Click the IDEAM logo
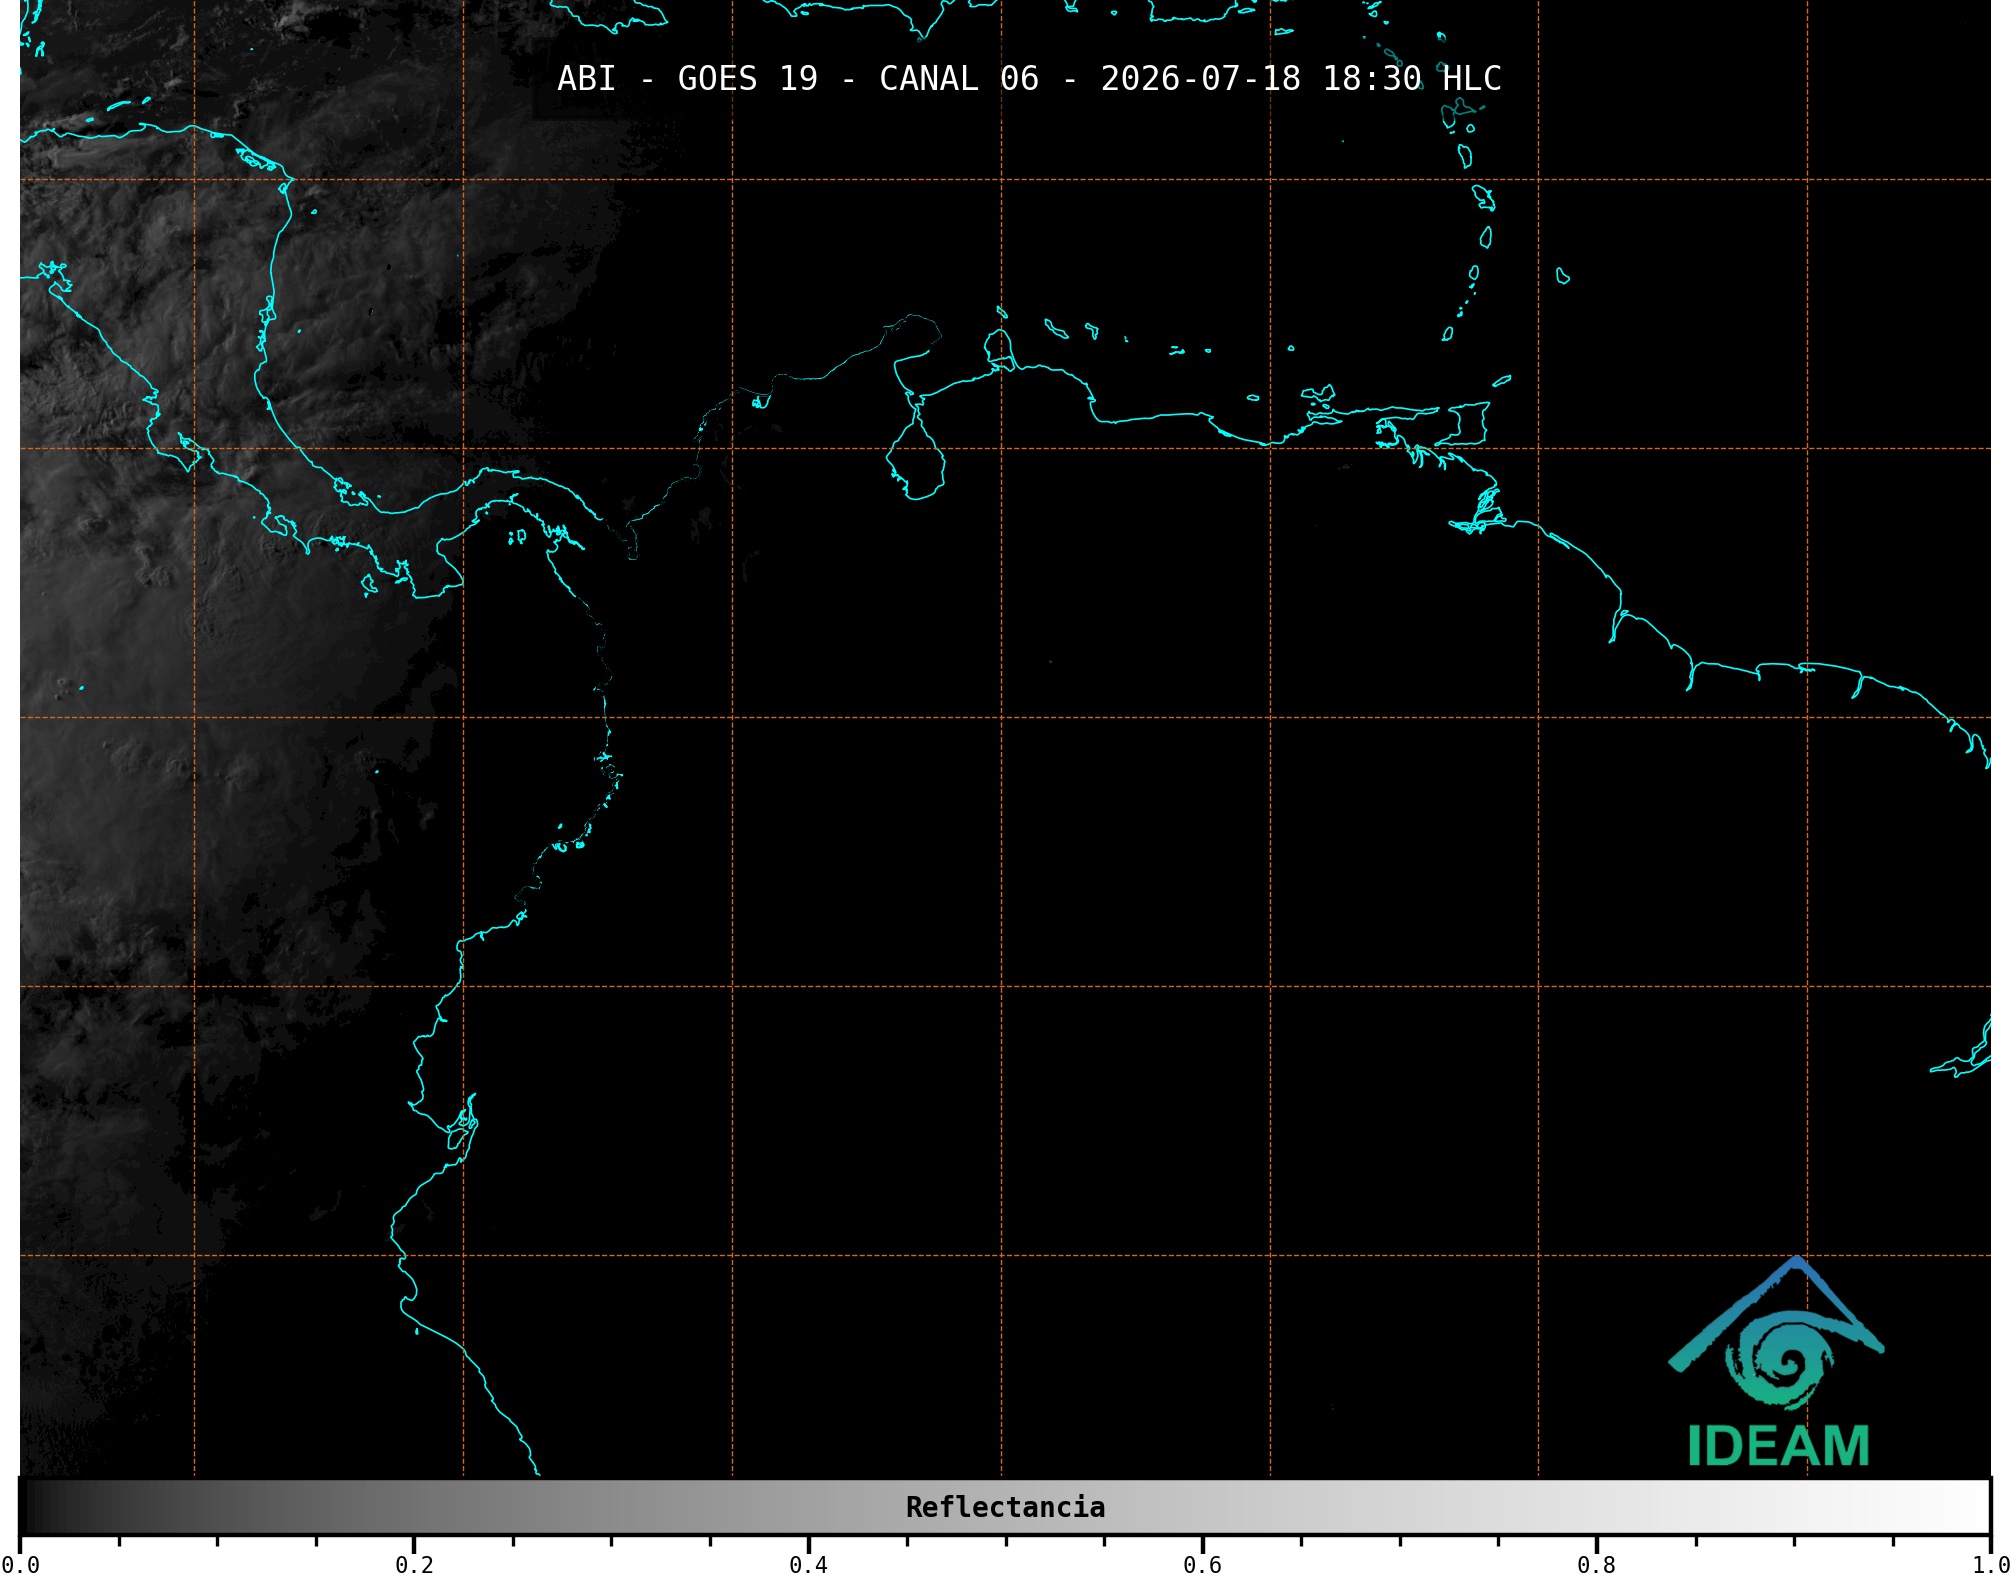The image size is (2011, 1577). click(1777, 1363)
